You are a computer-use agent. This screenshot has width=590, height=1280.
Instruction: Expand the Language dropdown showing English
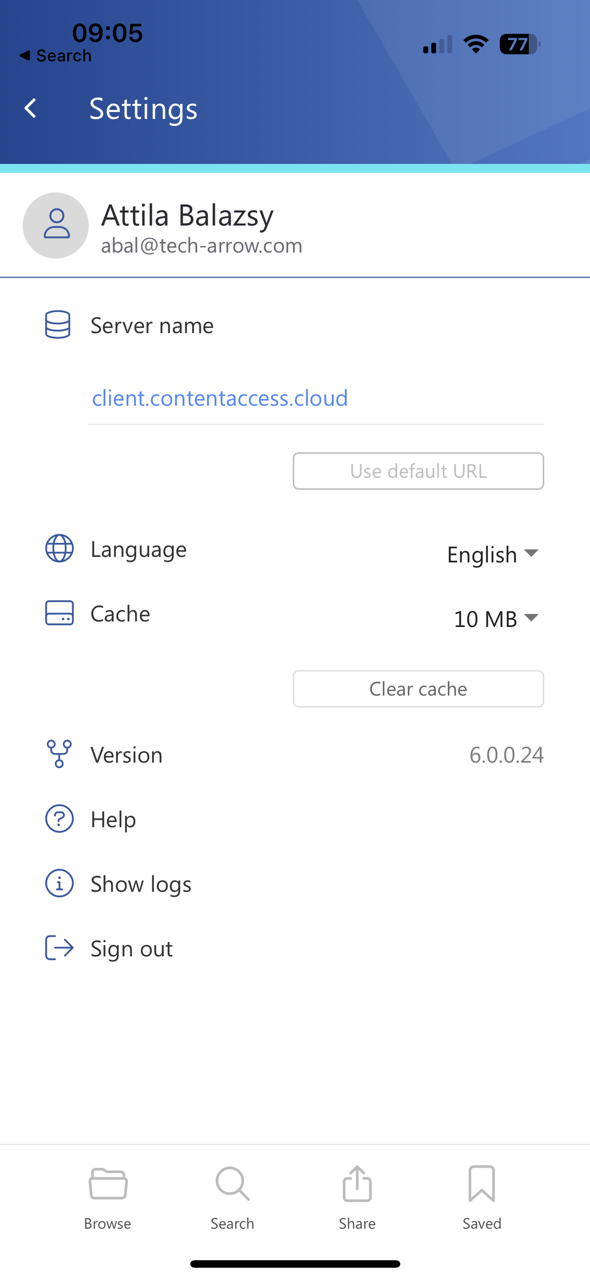[493, 554]
